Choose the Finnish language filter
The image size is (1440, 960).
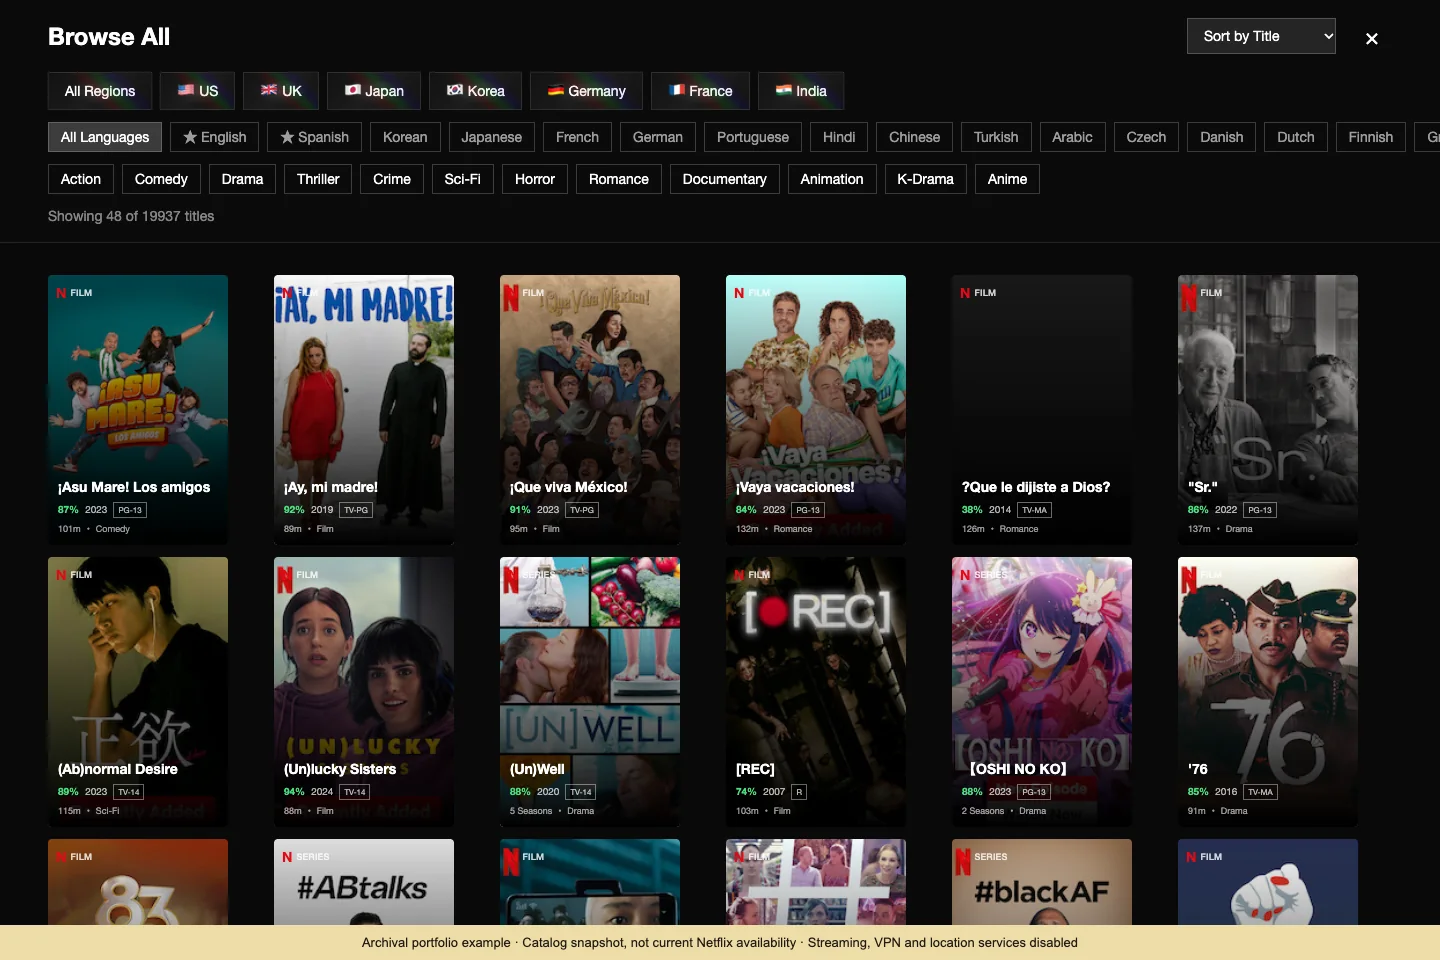click(1371, 137)
